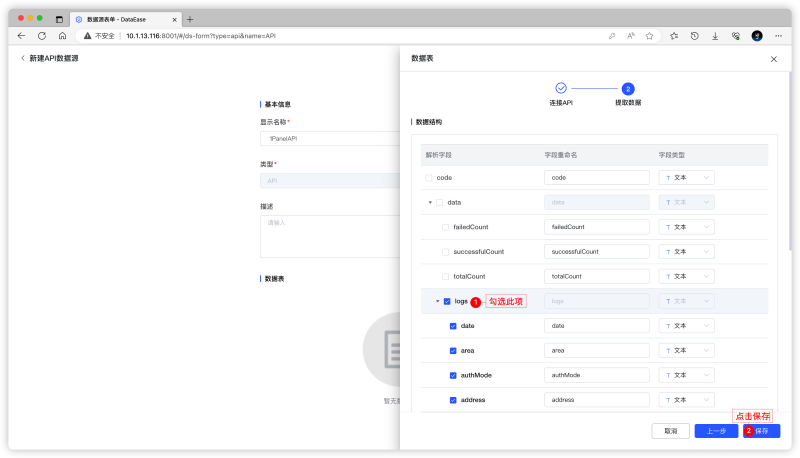
Task: Open field type dropdown for failedCount
Action: tap(686, 227)
